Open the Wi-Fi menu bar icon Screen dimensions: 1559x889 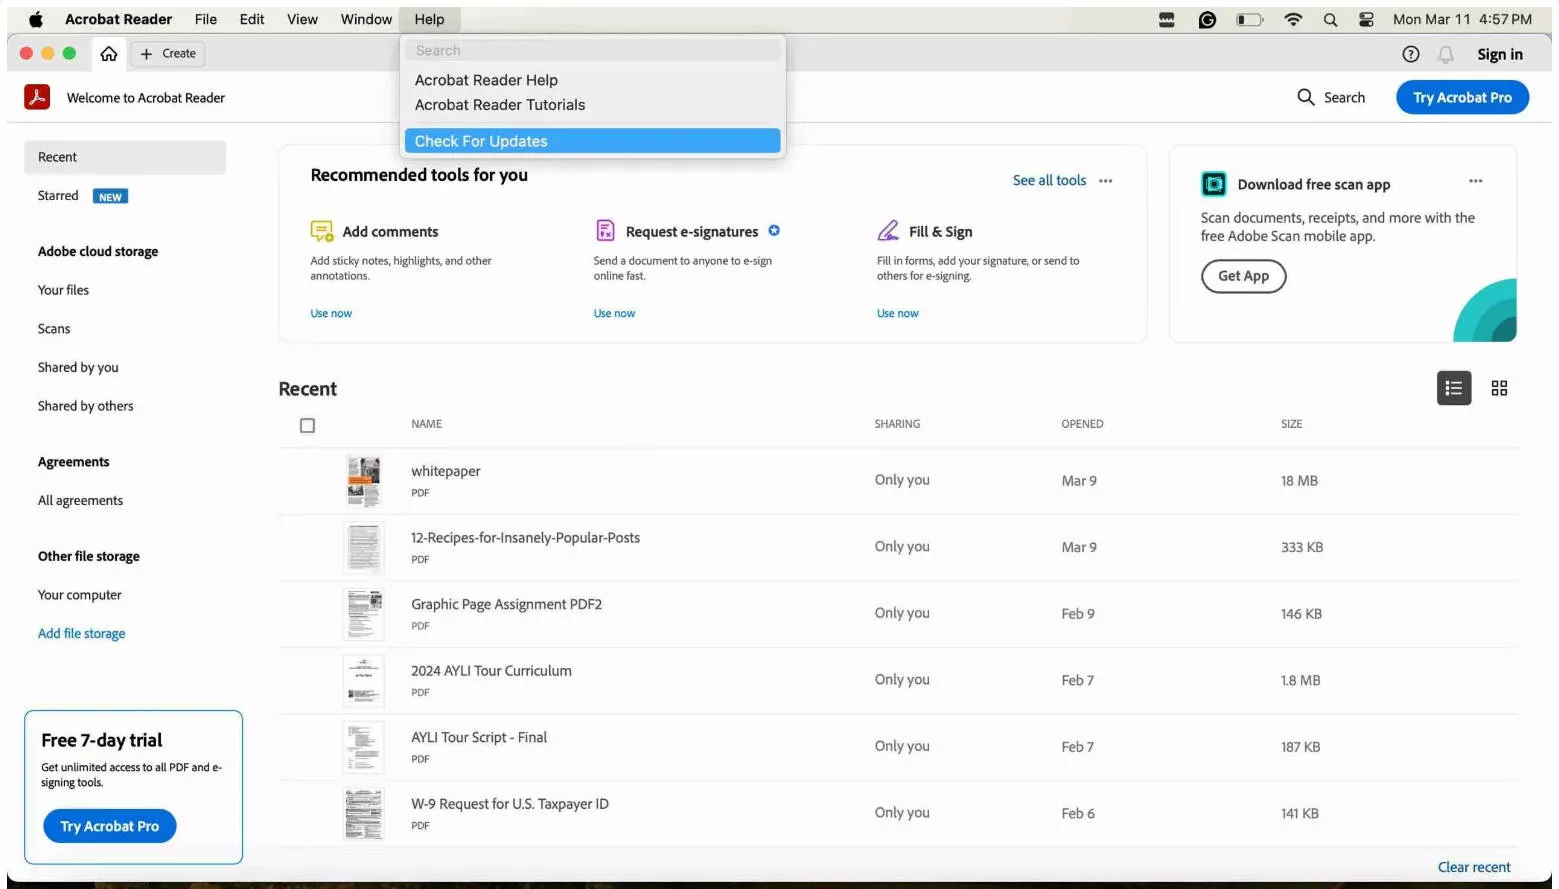click(x=1293, y=20)
